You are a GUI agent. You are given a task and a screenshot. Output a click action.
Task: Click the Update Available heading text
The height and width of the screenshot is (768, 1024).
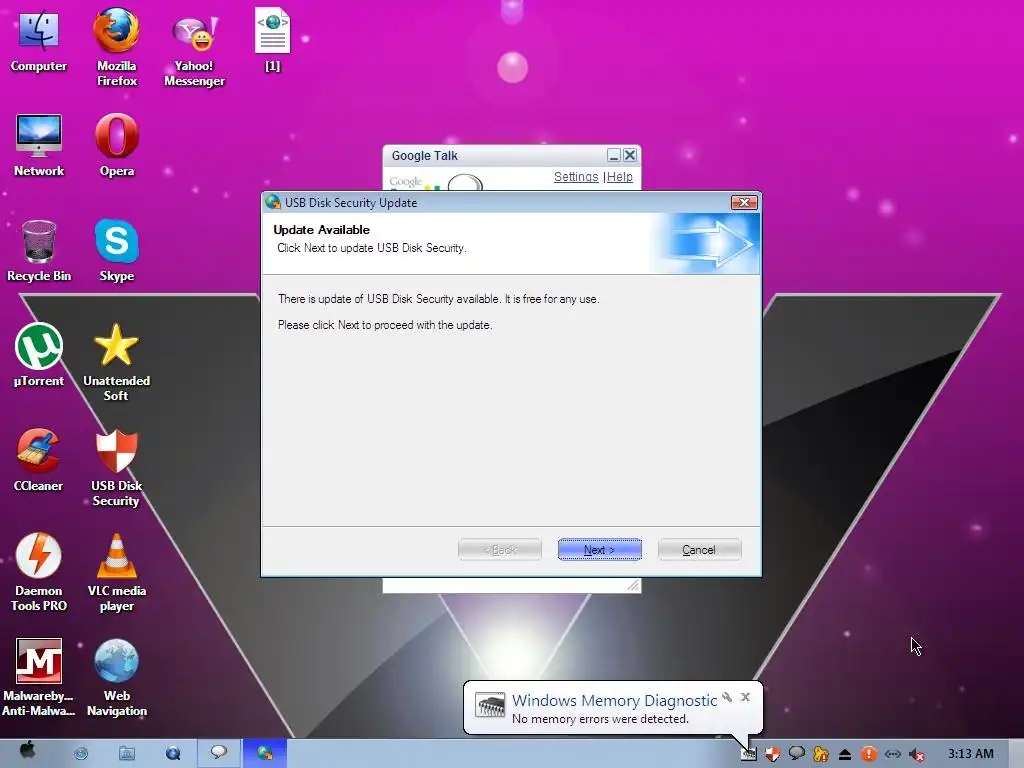point(321,230)
